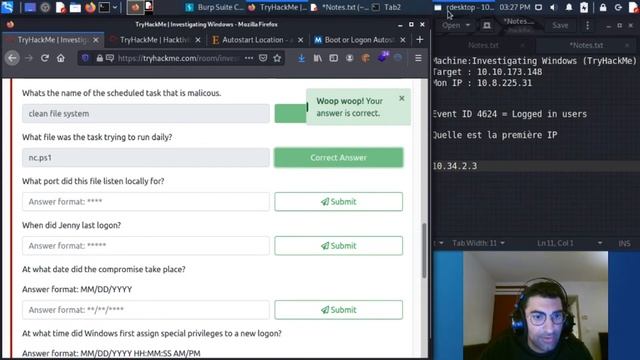This screenshot has height=360, width=640.
Task: Open the editor three-dot menu
Action: [588, 25]
